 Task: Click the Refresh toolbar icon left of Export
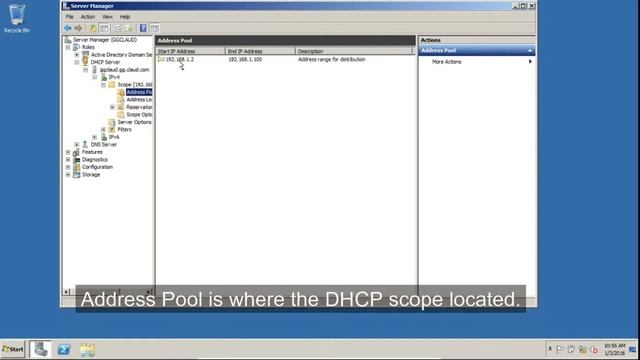coord(118,28)
